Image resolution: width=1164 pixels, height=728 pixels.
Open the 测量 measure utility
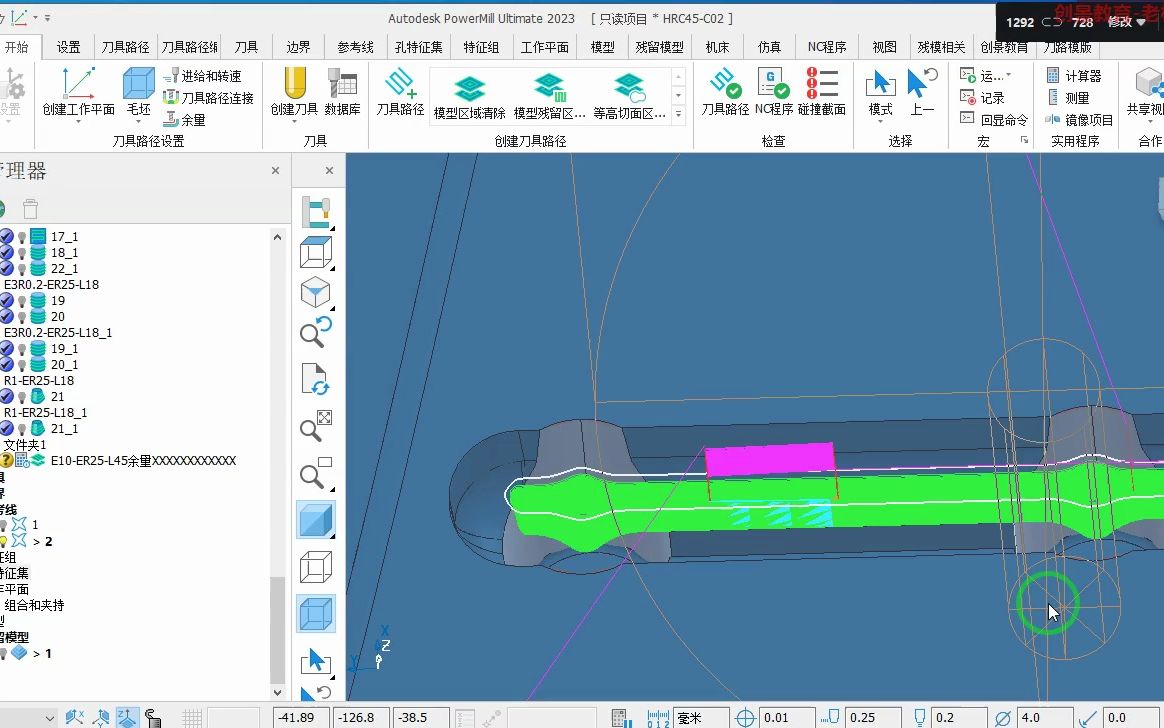pos(1068,97)
